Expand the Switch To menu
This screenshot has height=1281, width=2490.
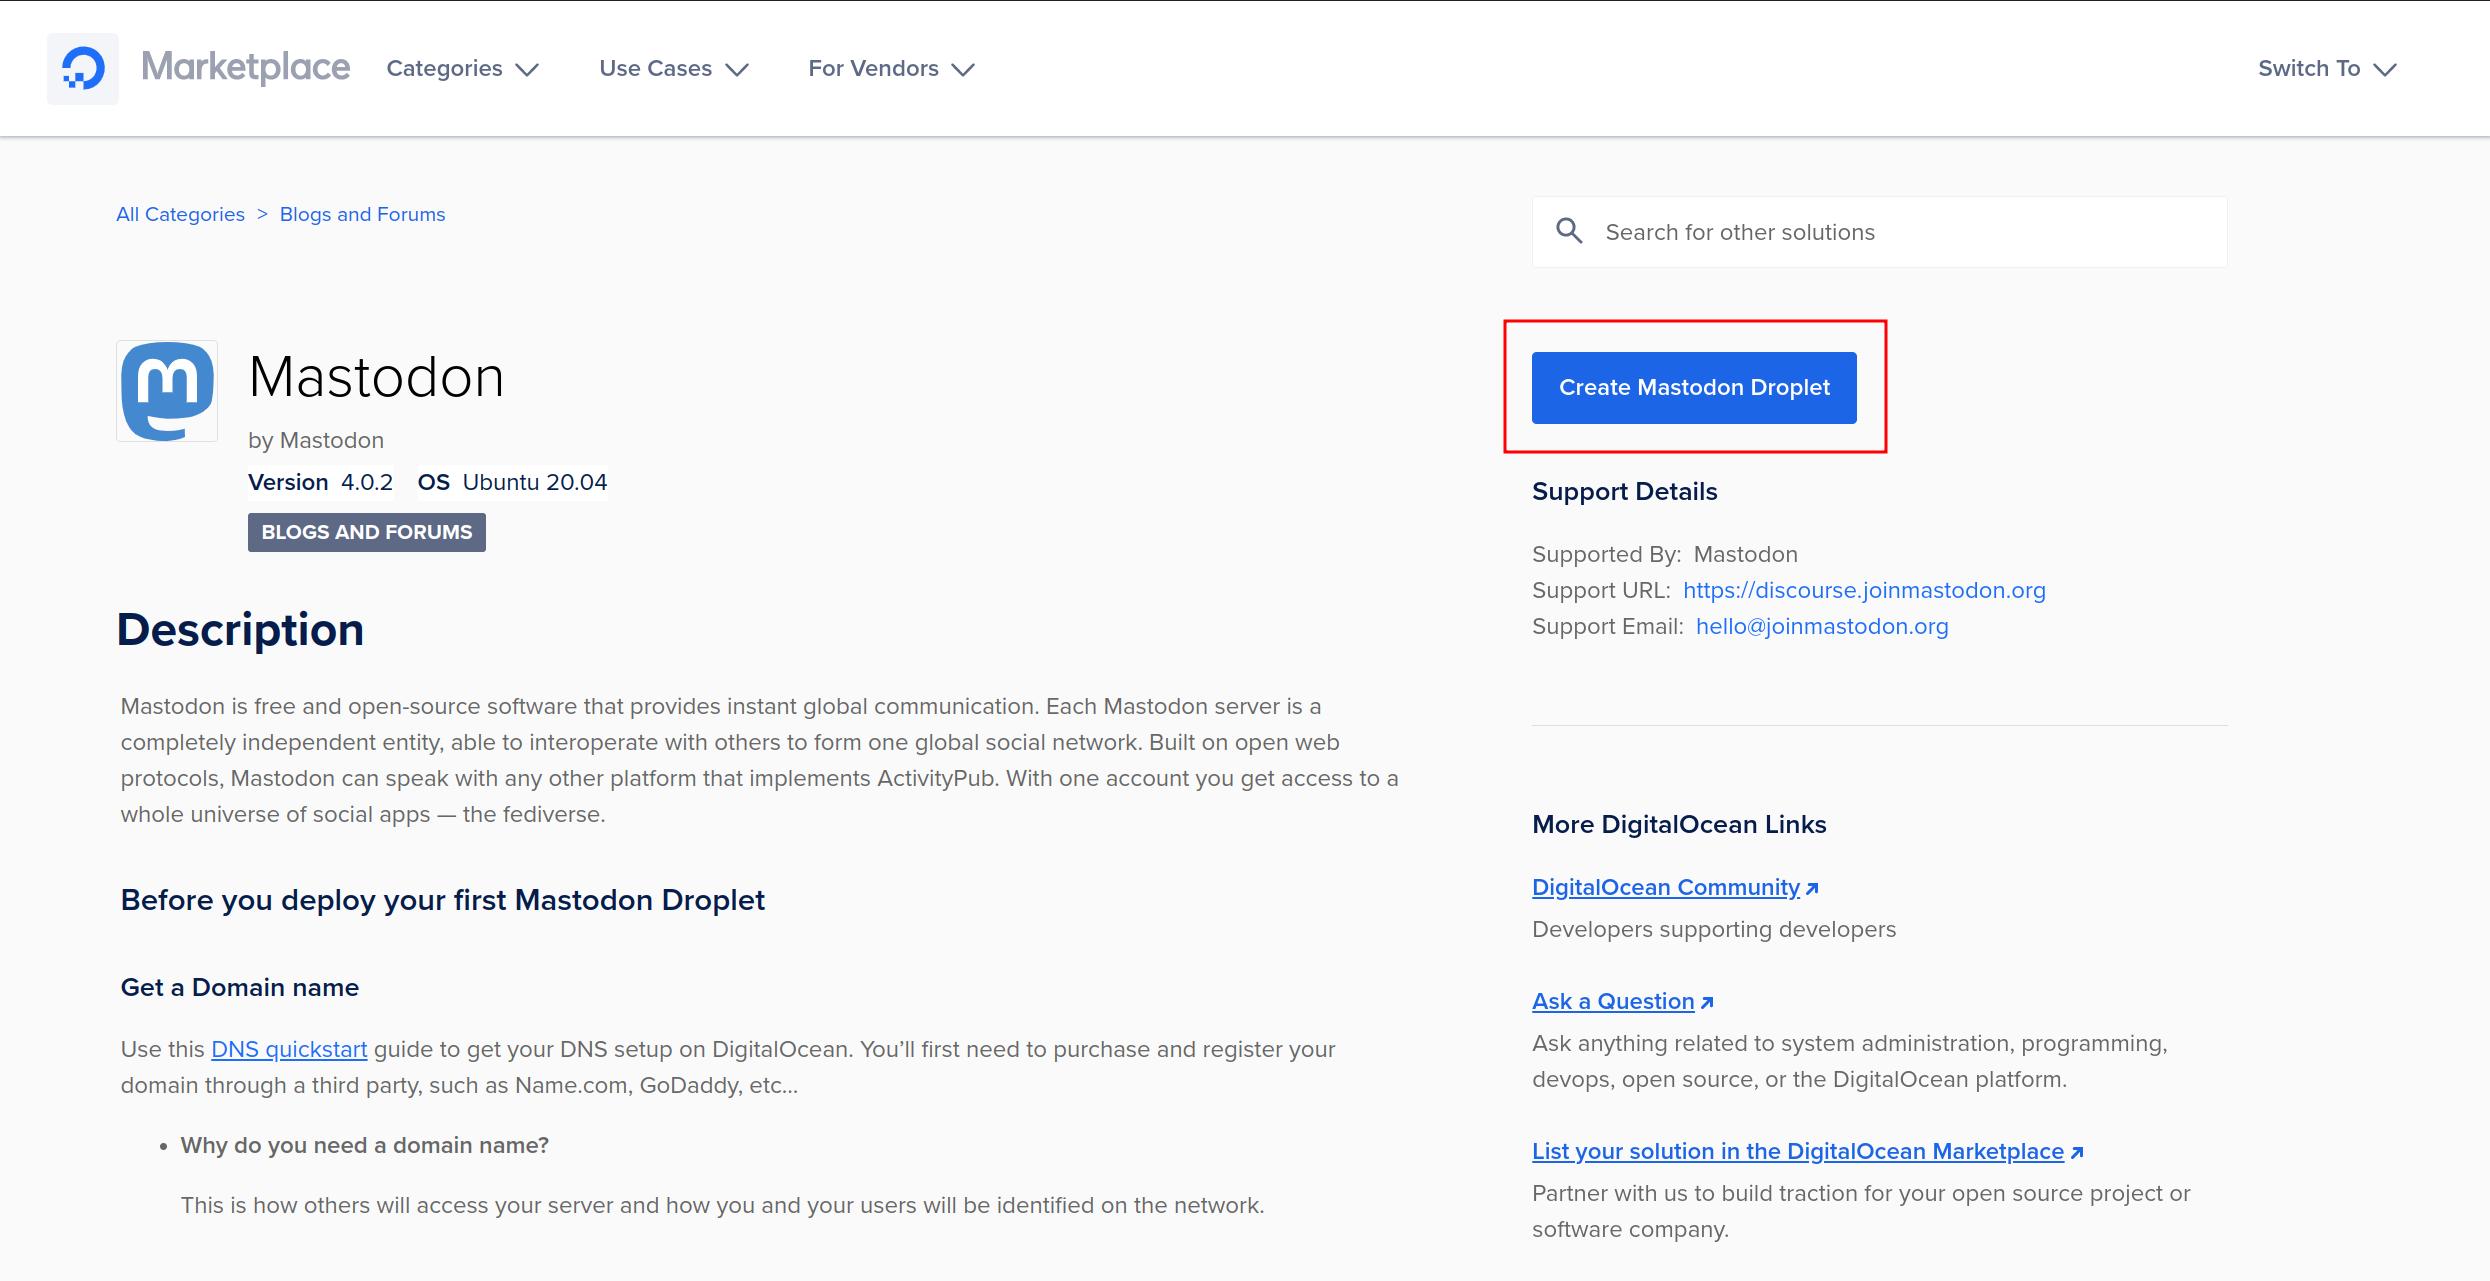click(2327, 68)
